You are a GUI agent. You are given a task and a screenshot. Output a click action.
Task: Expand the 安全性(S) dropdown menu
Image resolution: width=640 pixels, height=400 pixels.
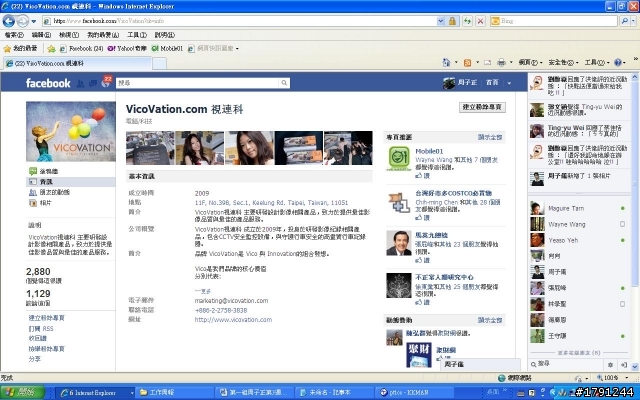tap(563, 62)
